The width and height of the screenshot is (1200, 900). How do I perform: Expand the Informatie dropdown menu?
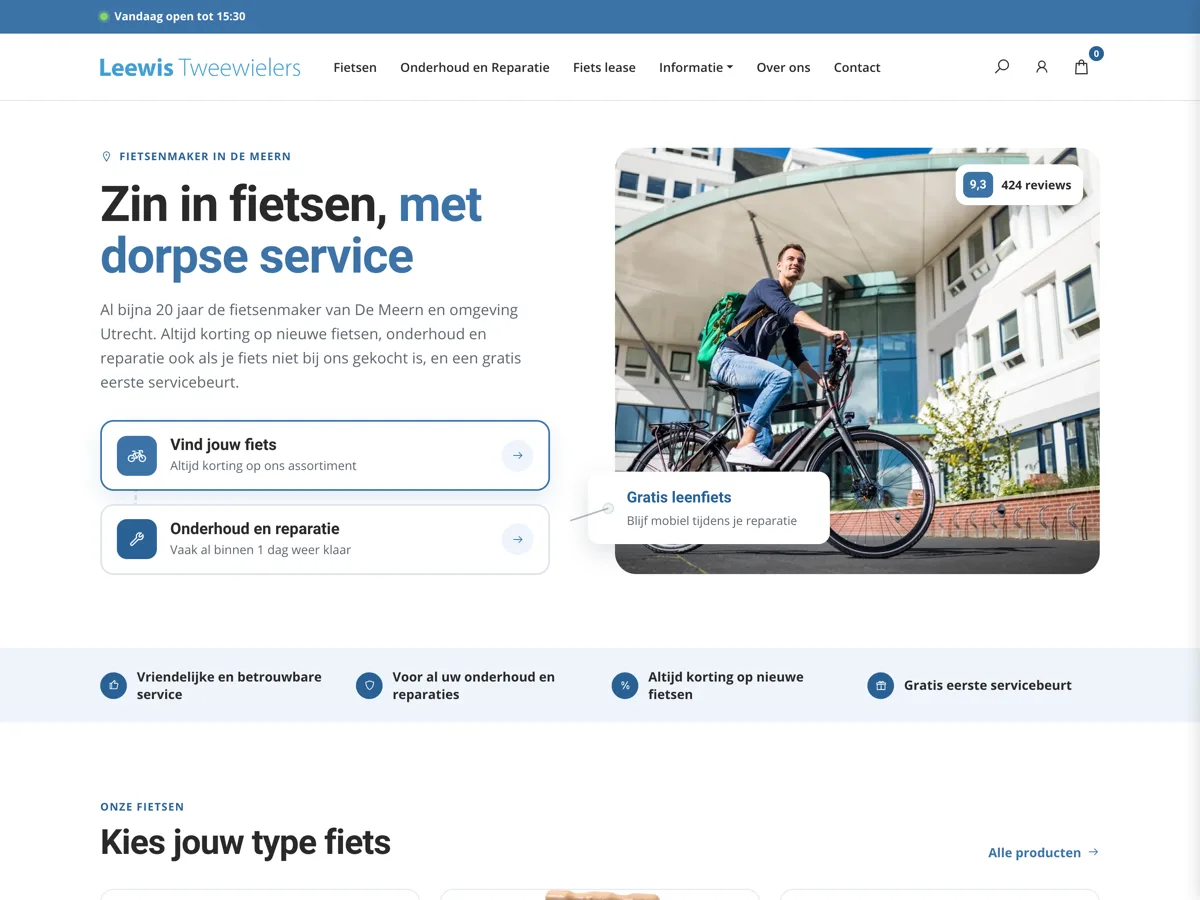coord(696,67)
